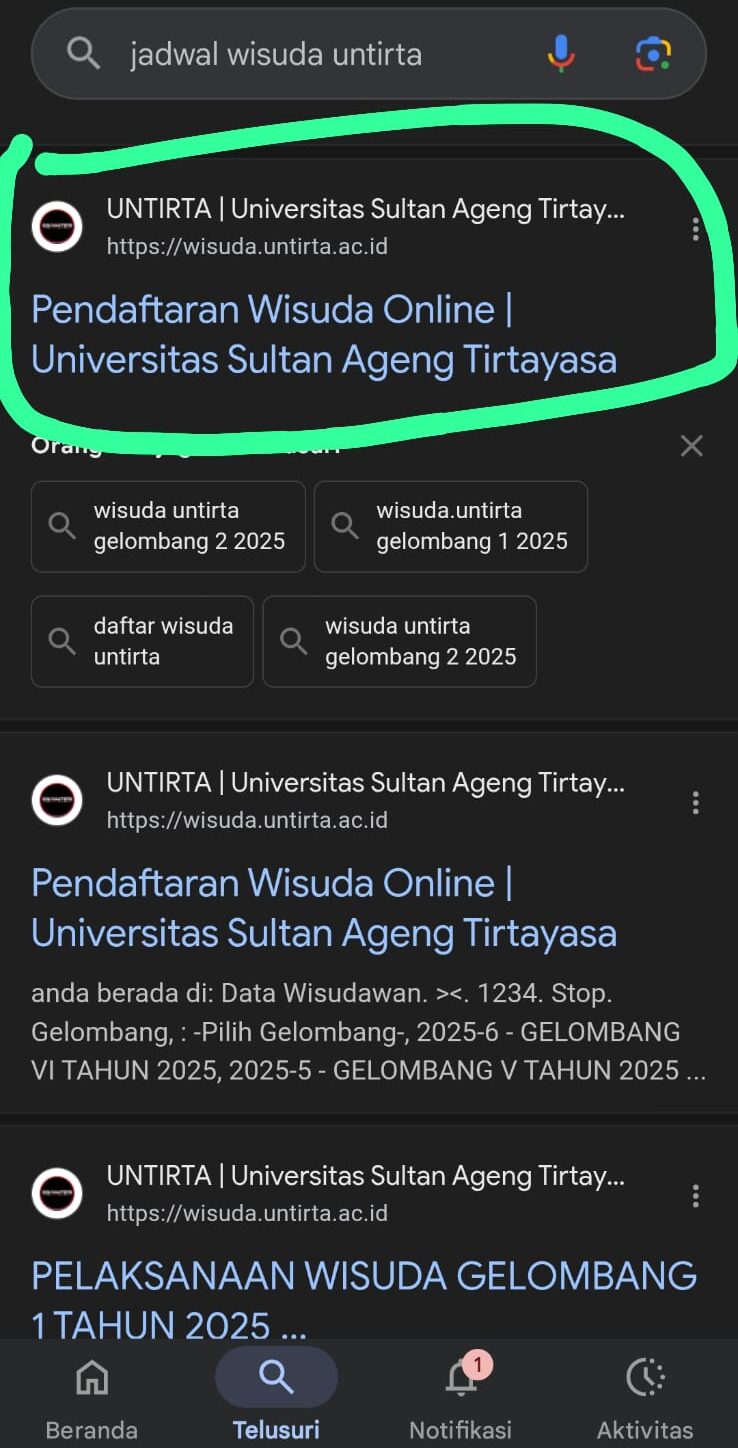Dismiss the related searches section
Viewport: 738px width, 1448px height.
(691, 446)
